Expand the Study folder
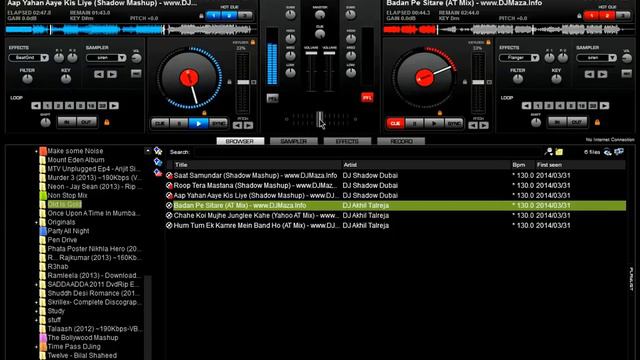Image resolution: width=640 pixels, height=360 pixels. pyautogui.click(x=36, y=311)
